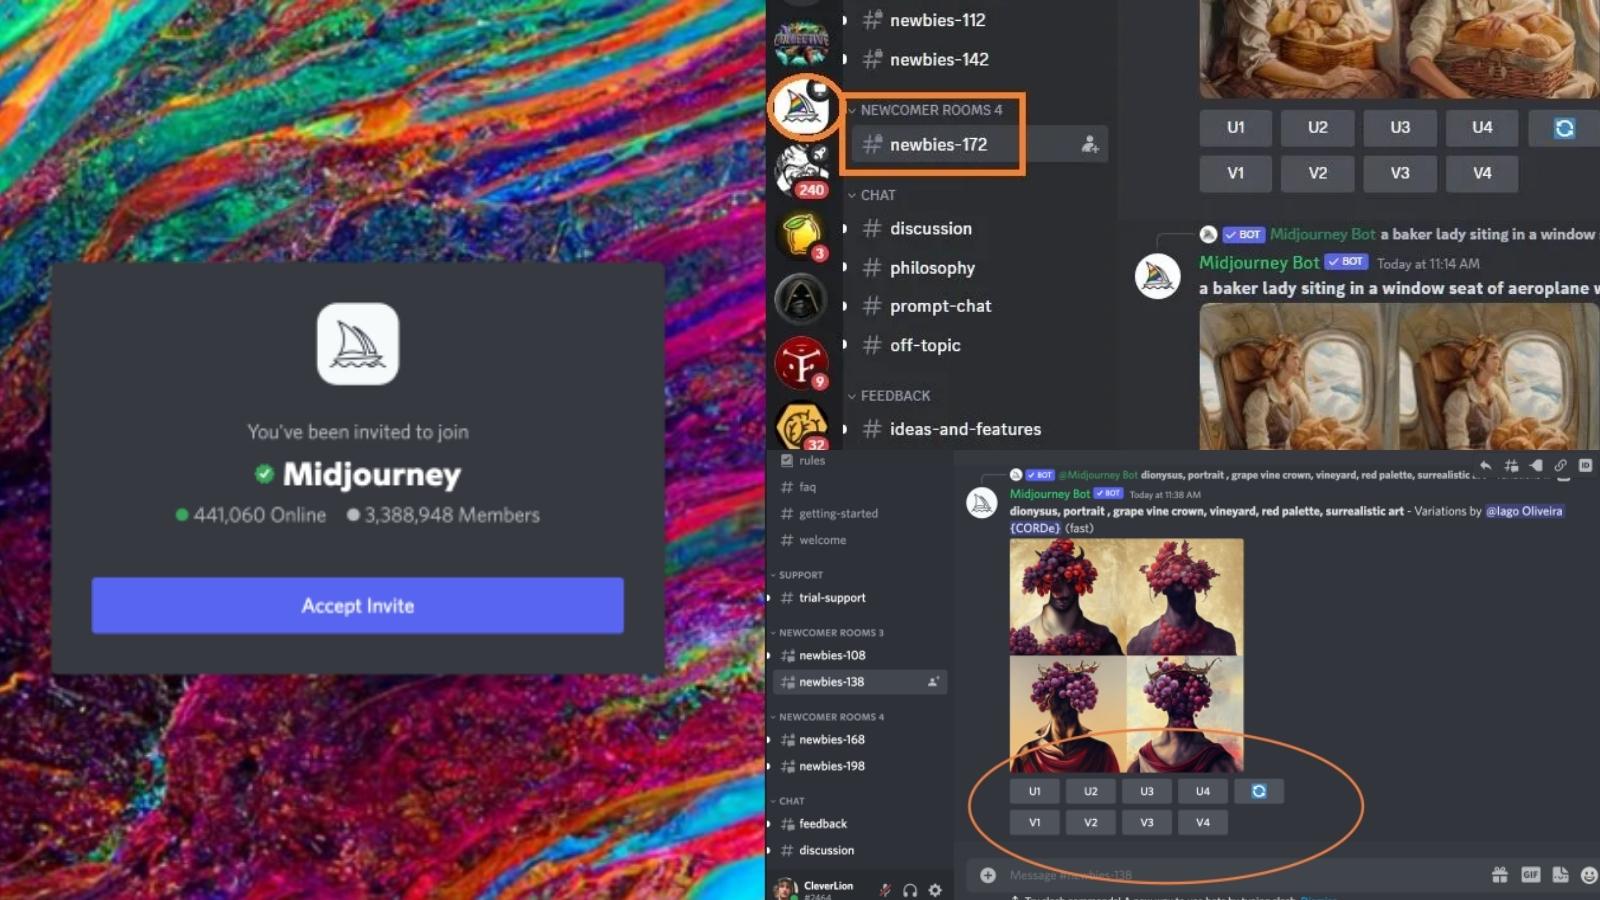
Task: Collapse the SUPPORT category
Action: click(800, 575)
